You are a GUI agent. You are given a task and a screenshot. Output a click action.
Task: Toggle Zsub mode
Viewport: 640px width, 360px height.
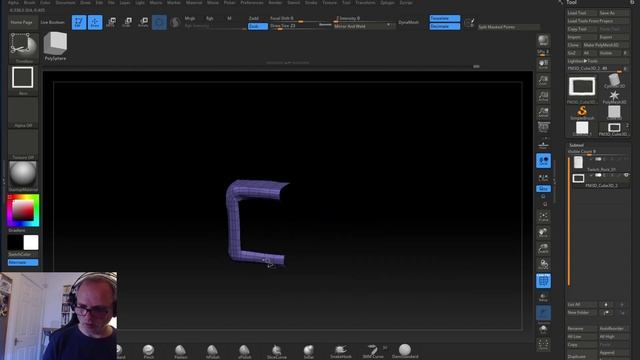click(258, 26)
